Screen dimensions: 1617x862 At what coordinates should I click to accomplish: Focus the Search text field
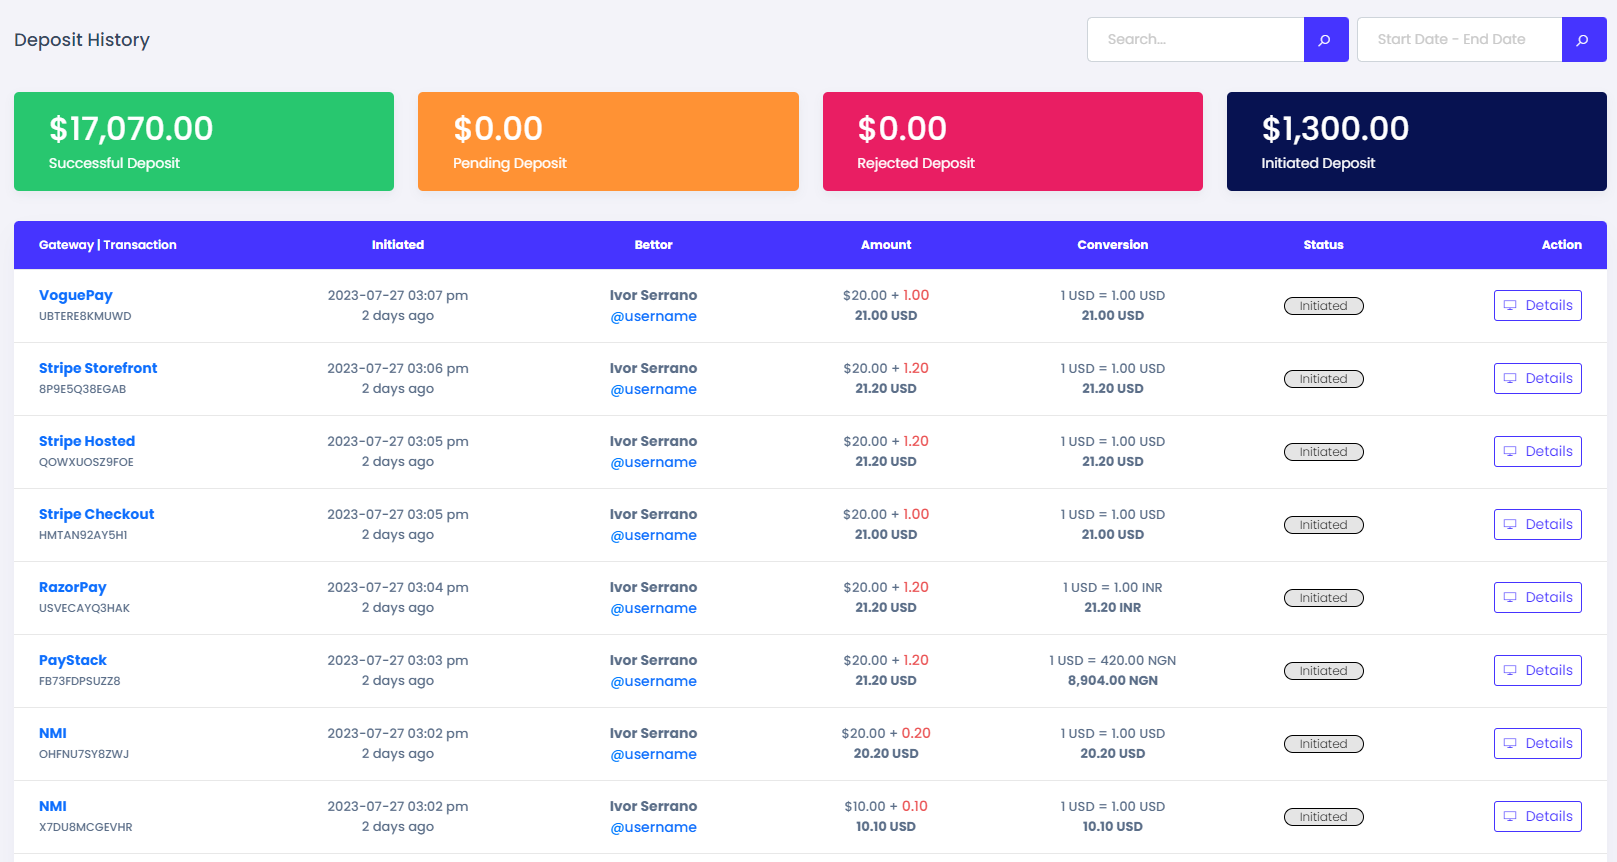(1195, 40)
